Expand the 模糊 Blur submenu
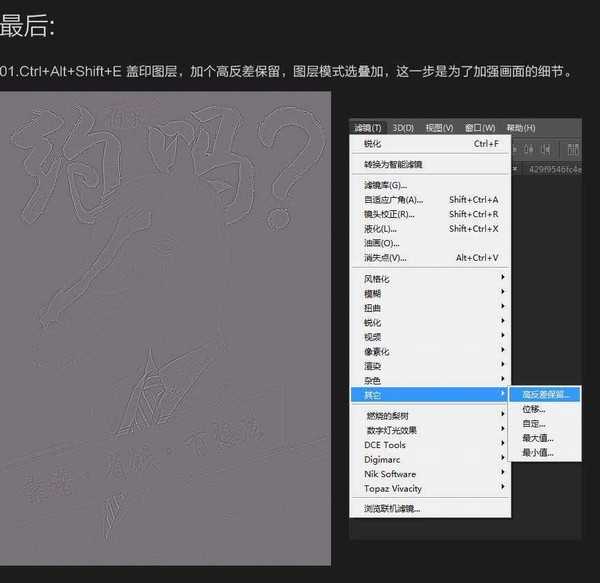Image resolution: width=600 pixels, height=583 pixels. (x=373, y=294)
